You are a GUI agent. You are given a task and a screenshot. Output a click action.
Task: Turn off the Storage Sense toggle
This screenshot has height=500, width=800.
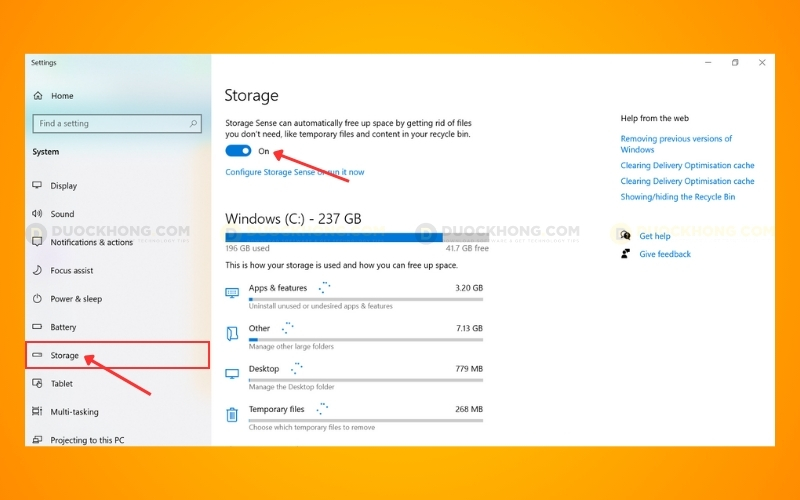pos(238,151)
